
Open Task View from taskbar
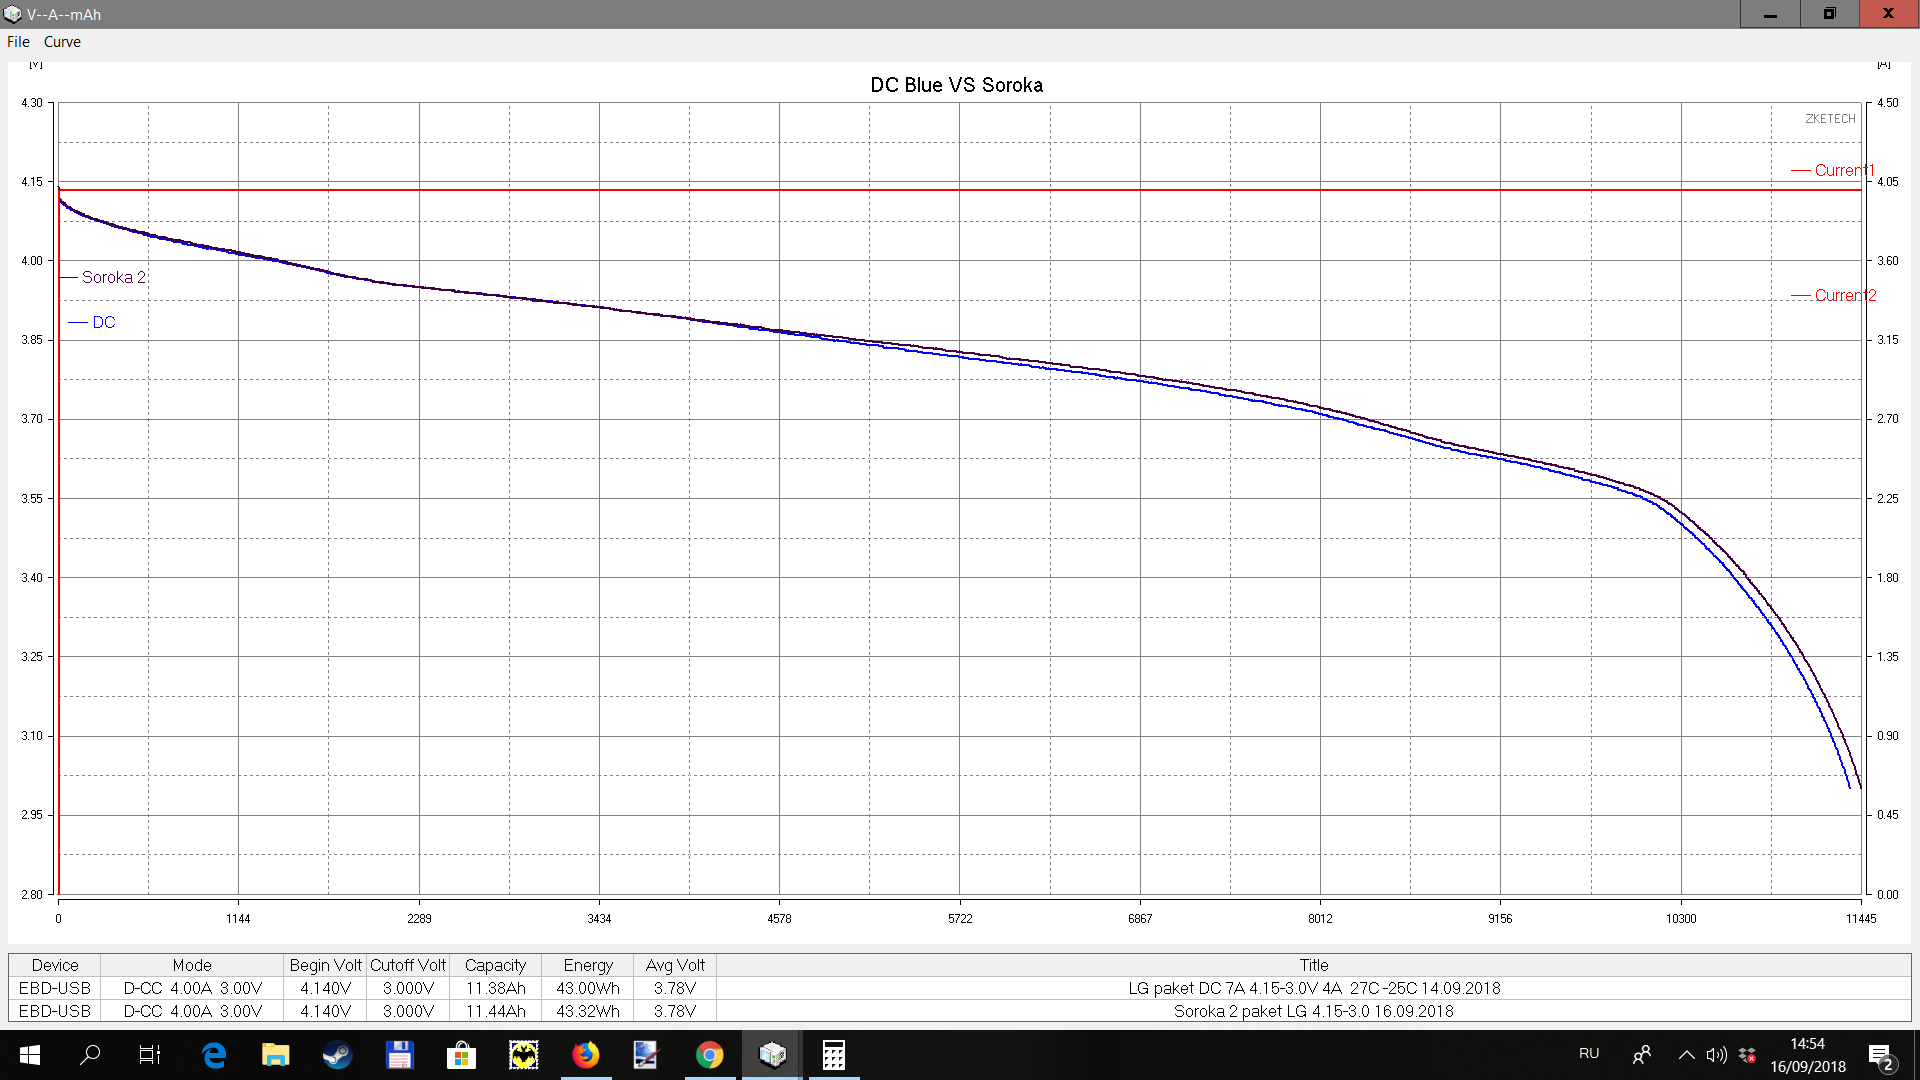point(150,1055)
